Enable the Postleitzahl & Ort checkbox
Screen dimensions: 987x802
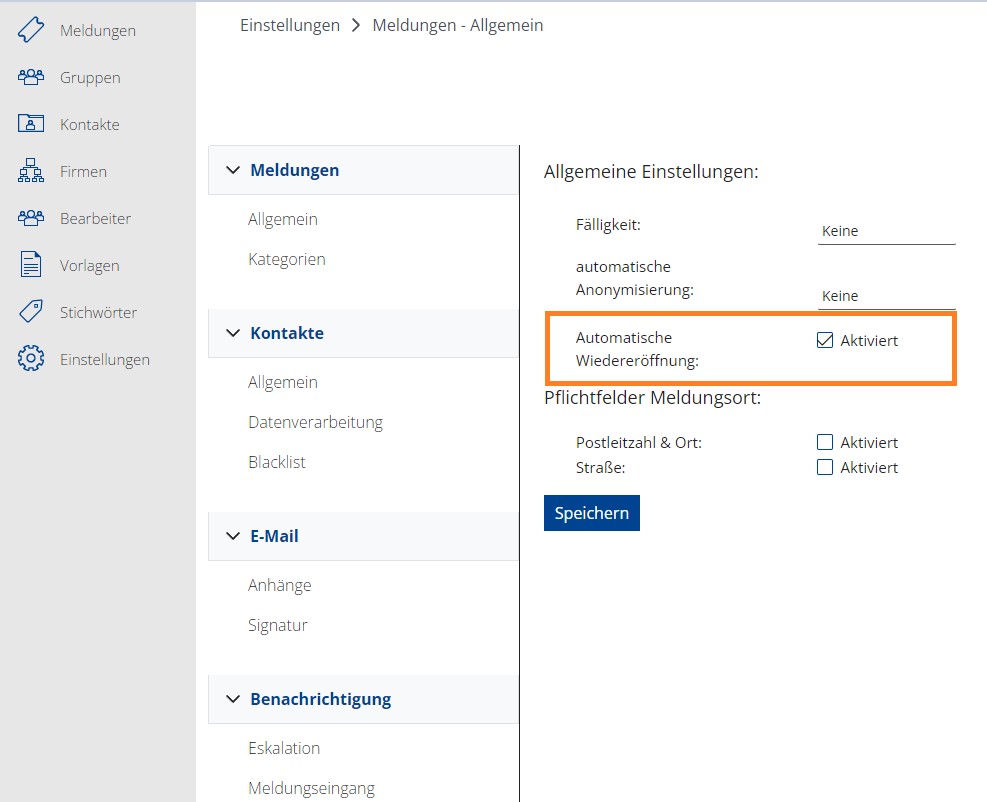tap(825, 443)
